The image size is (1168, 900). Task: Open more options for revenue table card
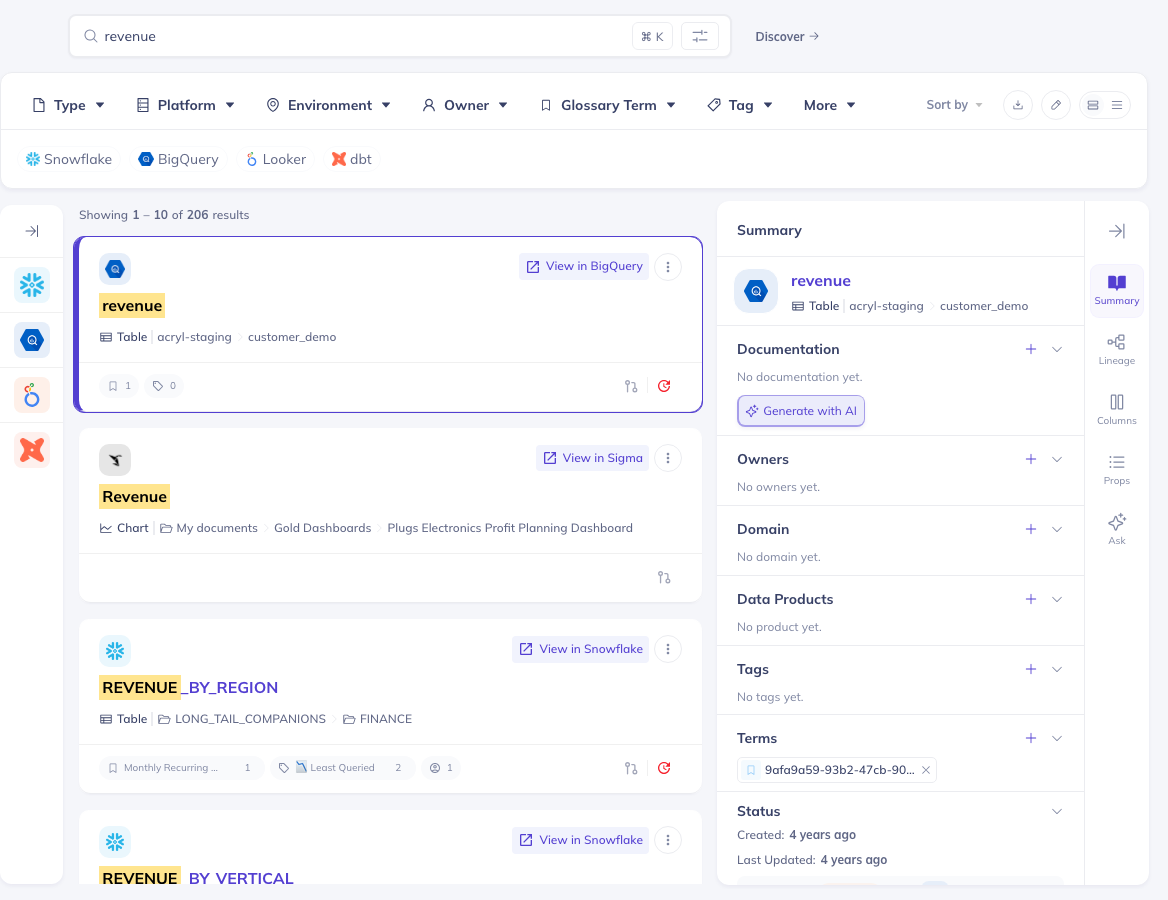(x=667, y=267)
